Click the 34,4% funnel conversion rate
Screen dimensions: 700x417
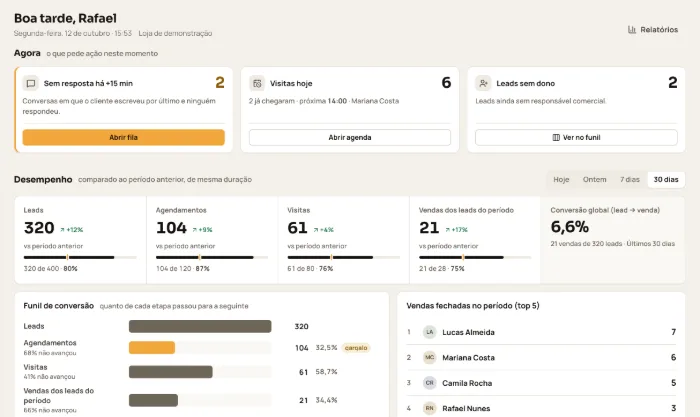click(326, 400)
